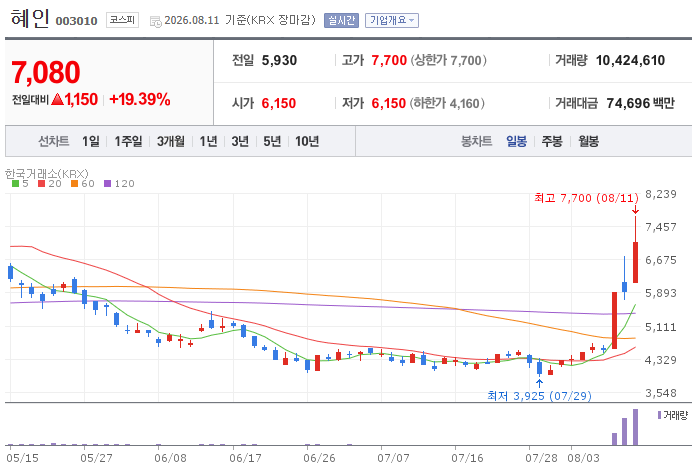Select the 3개월 line chart tab
The image size is (692, 471).
171,141
